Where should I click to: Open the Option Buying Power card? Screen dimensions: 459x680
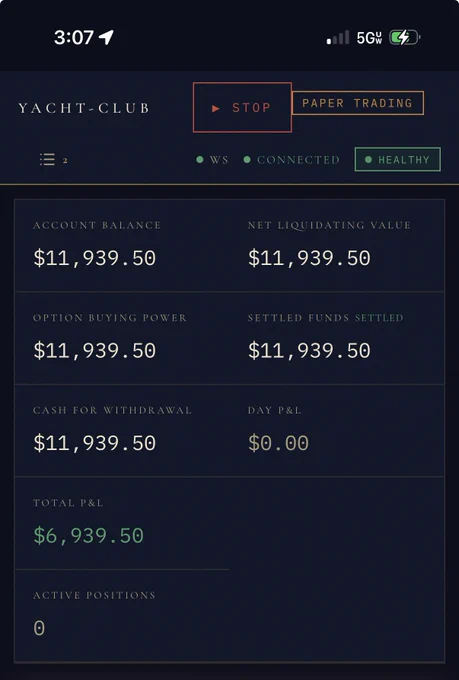coord(122,338)
